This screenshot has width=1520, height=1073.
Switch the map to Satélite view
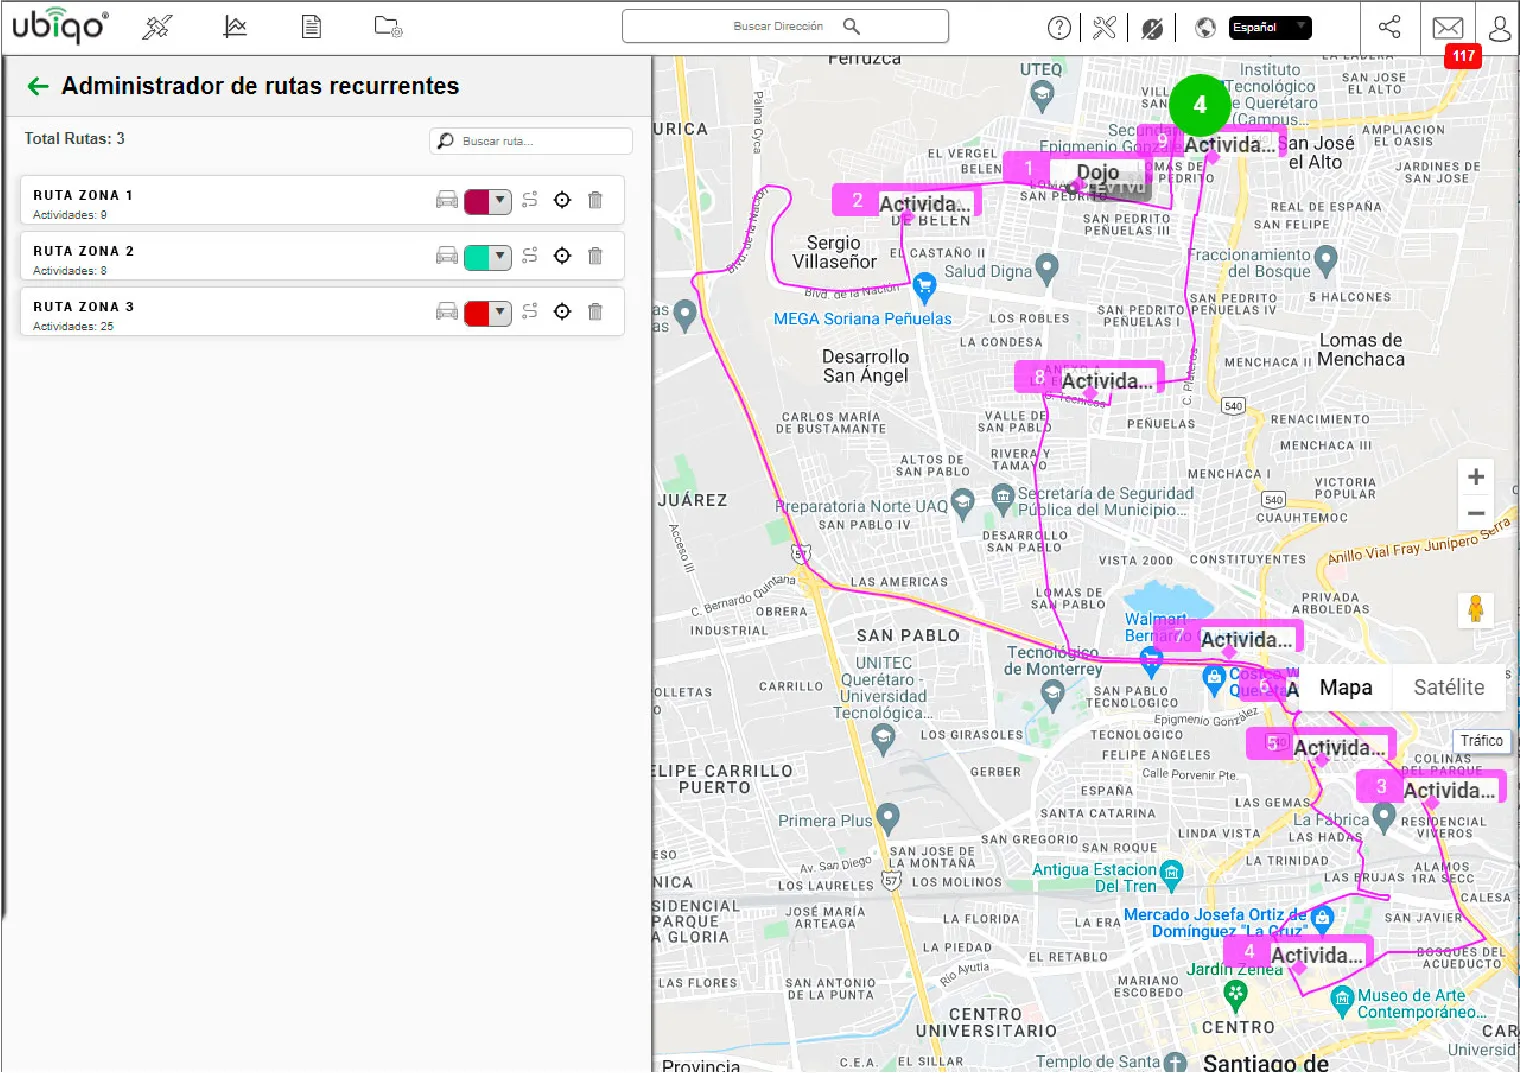click(x=1449, y=688)
